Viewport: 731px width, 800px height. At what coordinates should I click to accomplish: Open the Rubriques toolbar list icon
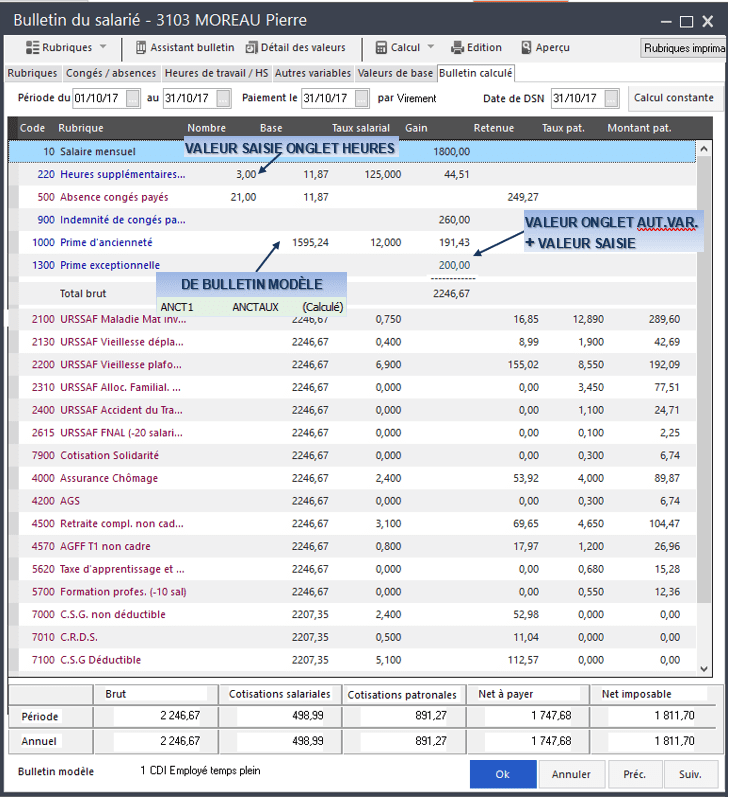[x=32, y=47]
